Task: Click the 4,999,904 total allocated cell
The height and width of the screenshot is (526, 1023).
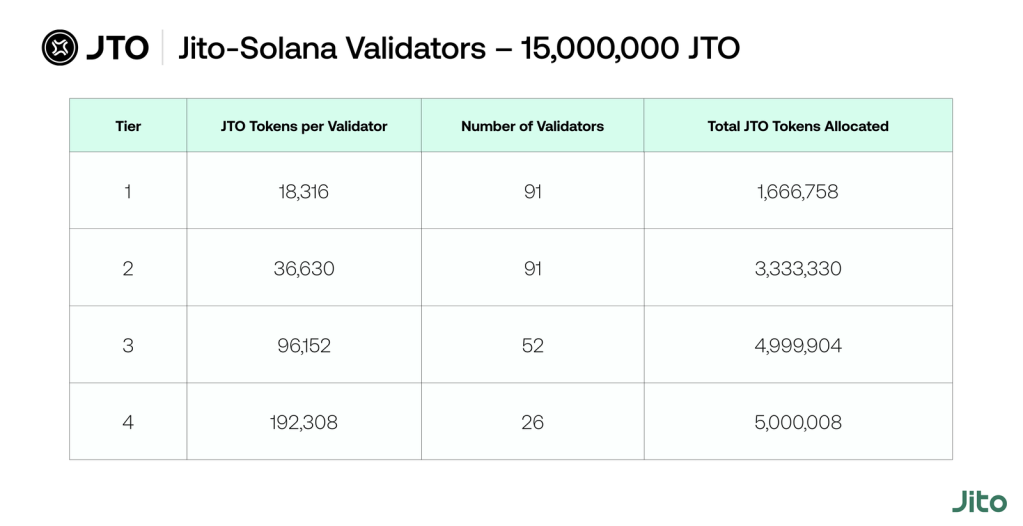Action: 798,345
